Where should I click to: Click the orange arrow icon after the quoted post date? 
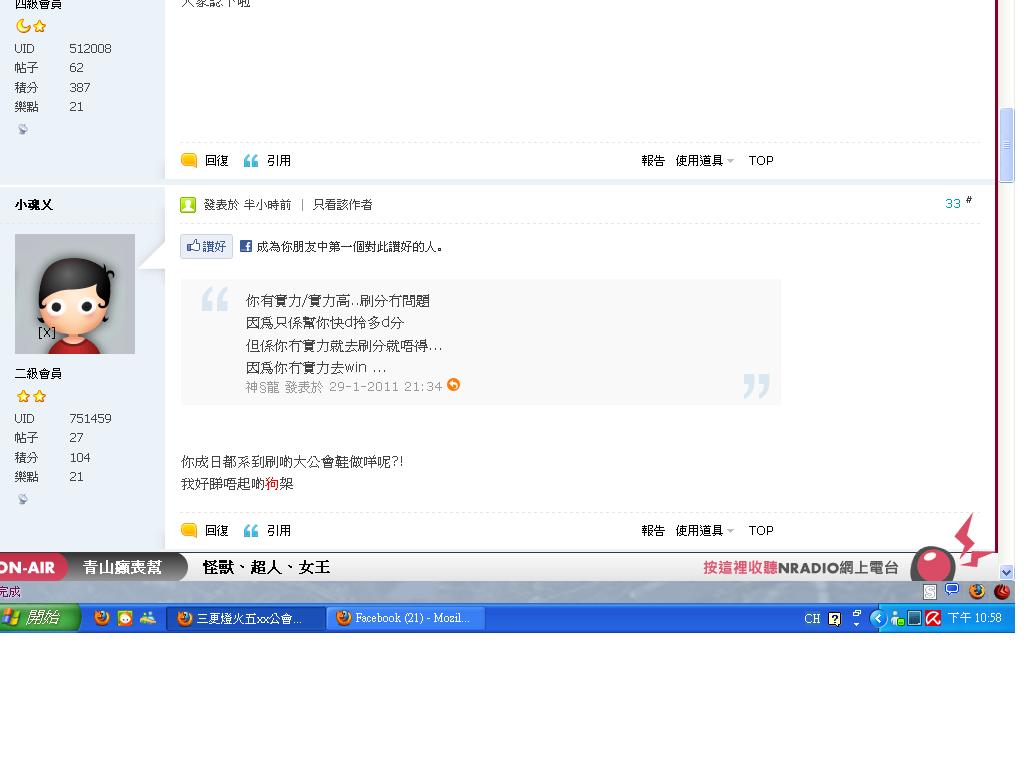click(x=453, y=385)
